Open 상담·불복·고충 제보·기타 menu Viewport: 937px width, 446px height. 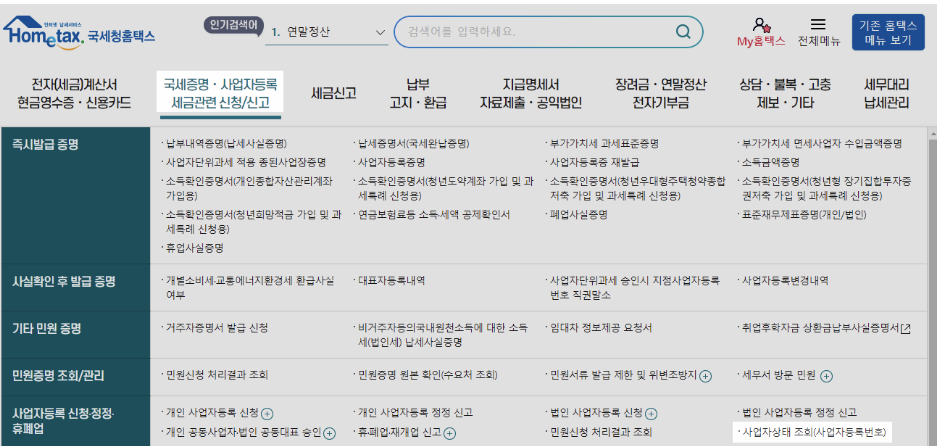pos(785,94)
